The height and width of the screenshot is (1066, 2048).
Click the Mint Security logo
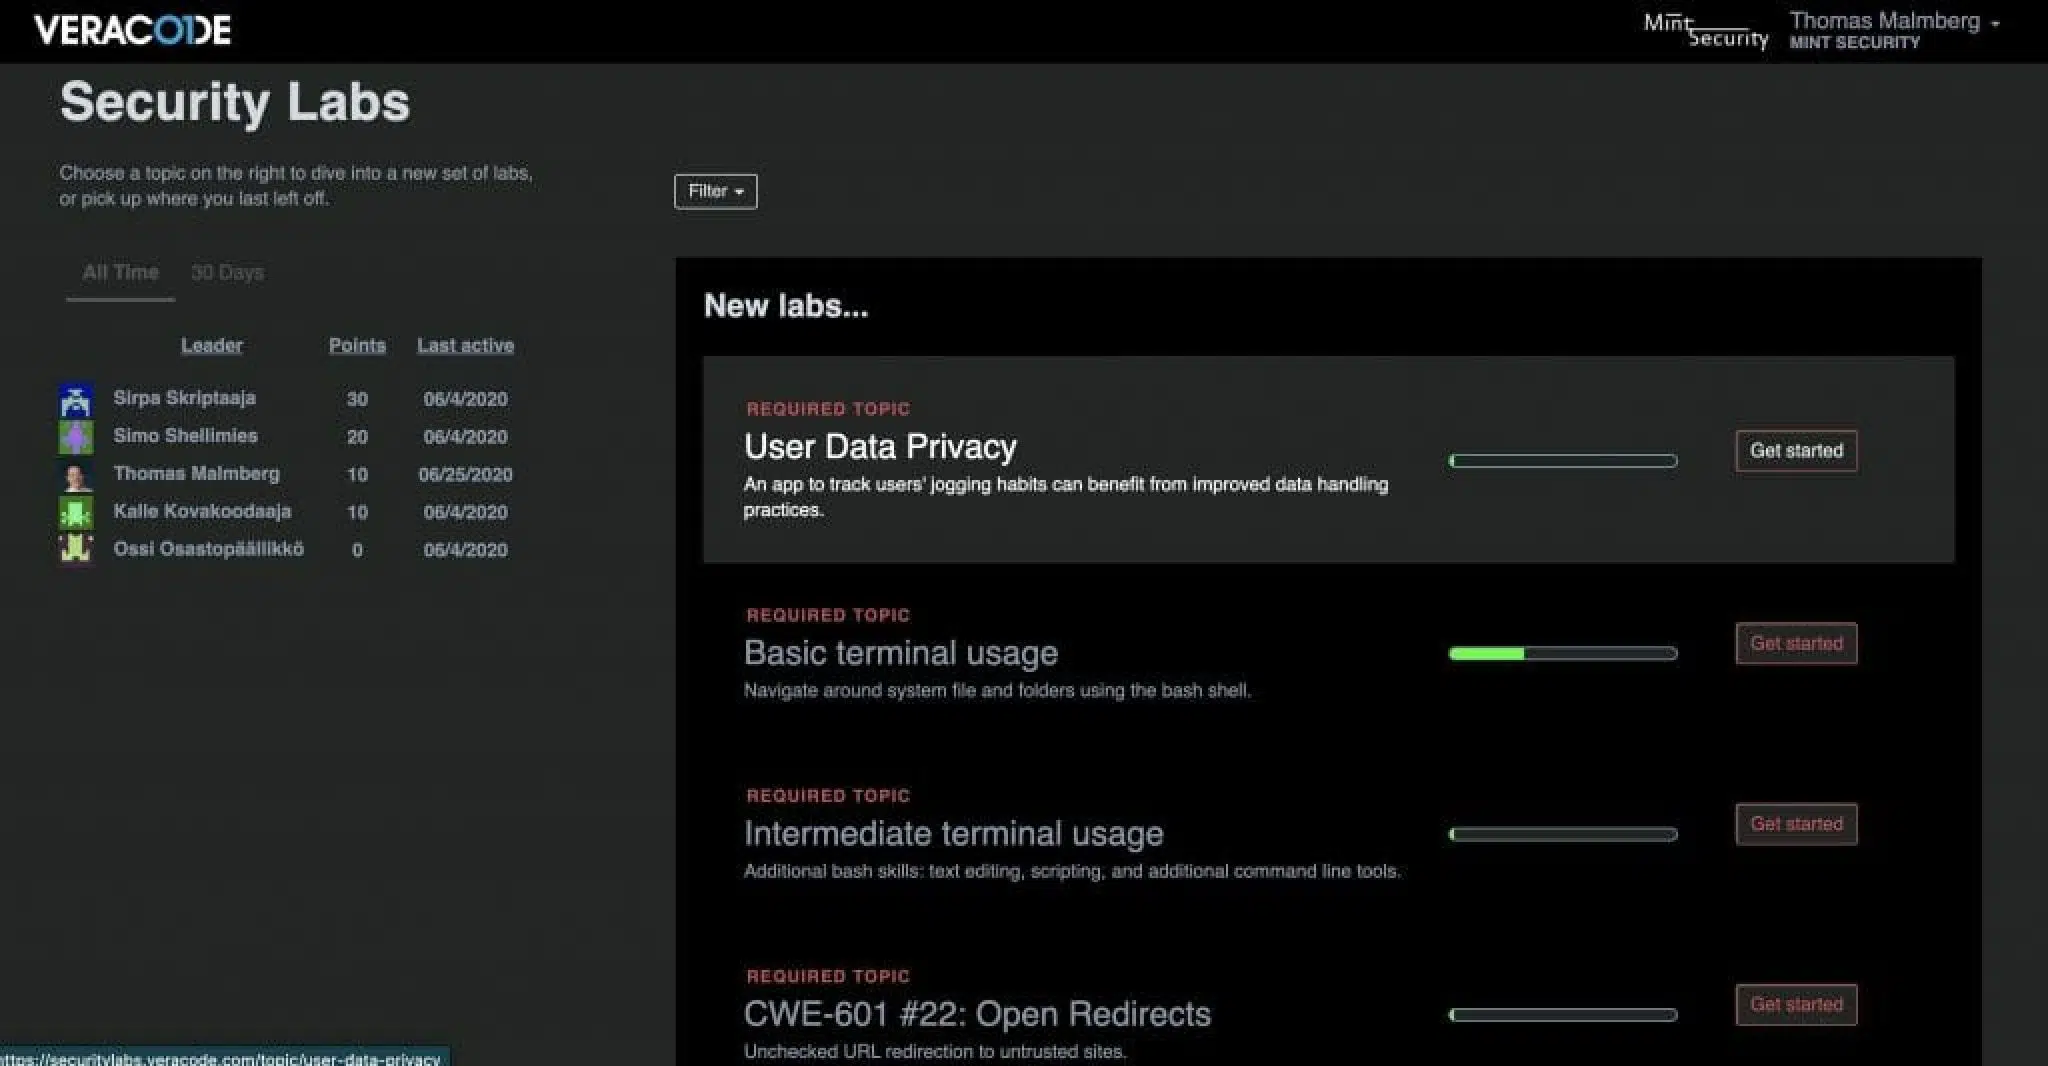pos(1706,30)
